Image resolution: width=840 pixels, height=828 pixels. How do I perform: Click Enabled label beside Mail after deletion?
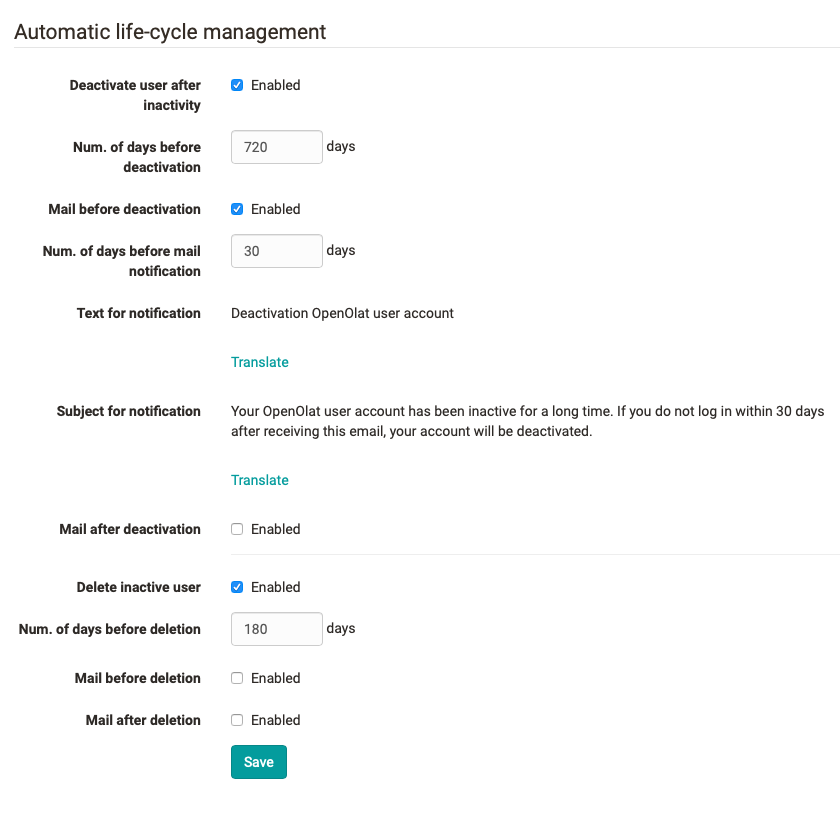point(275,720)
